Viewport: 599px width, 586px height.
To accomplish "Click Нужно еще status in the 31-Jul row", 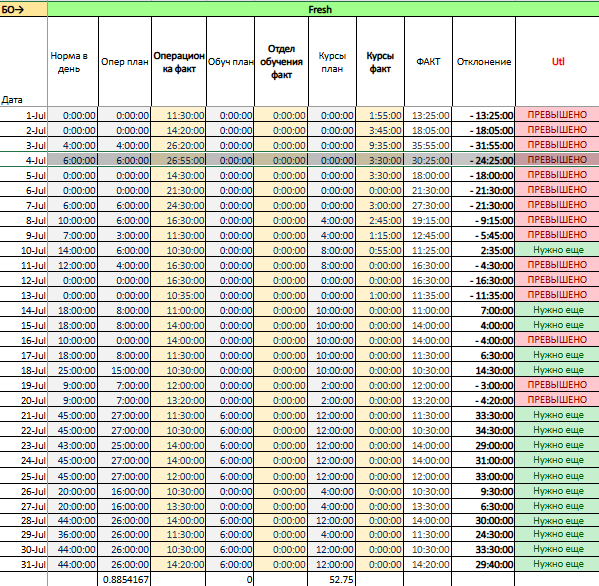I will (557, 564).
